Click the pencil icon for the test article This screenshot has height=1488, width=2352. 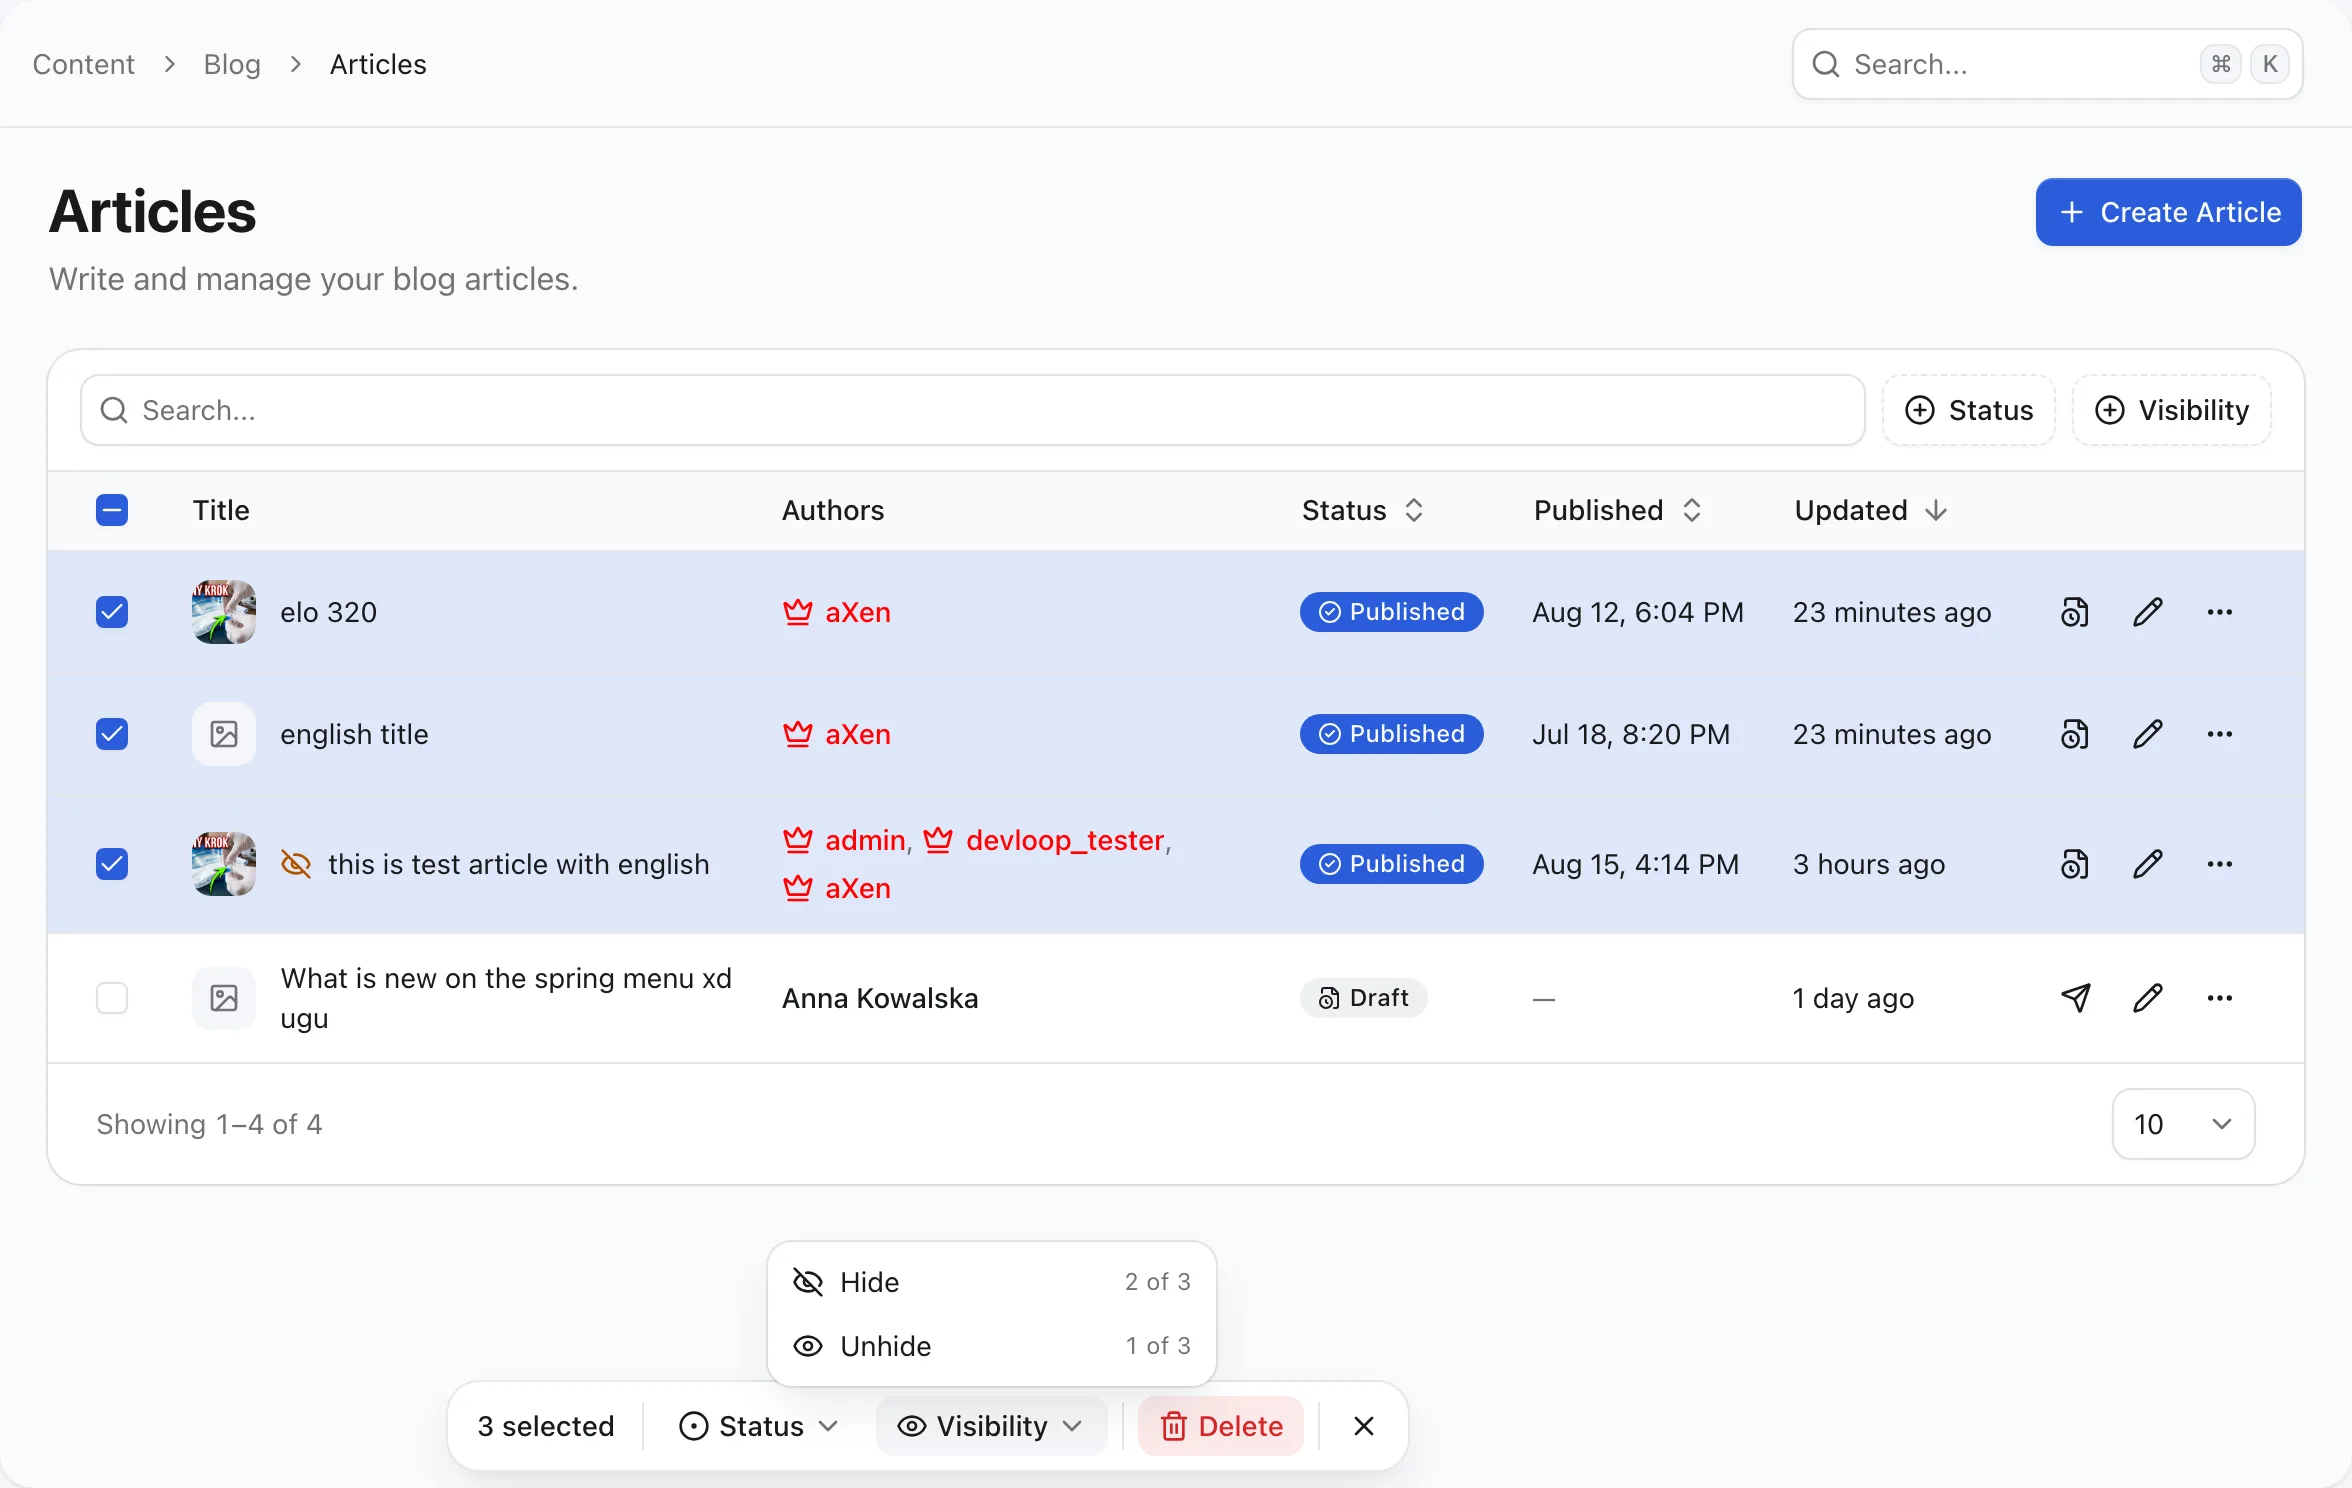[x=2147, y=864]
